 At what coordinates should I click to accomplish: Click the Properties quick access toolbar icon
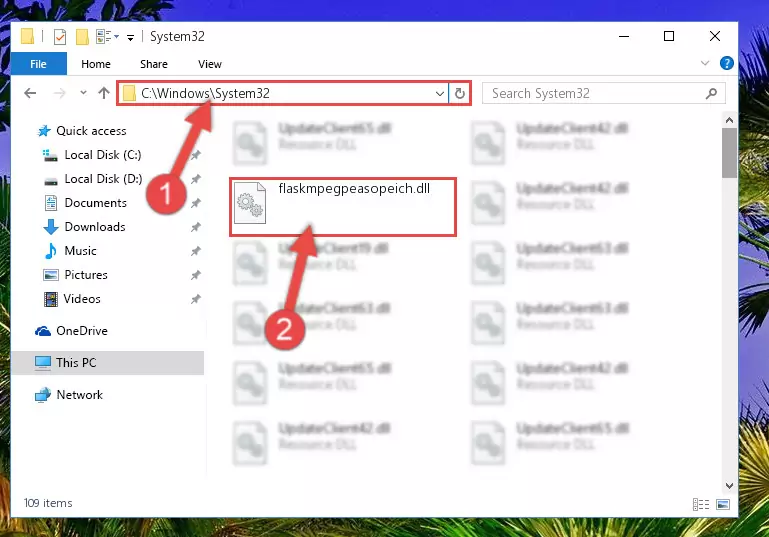[60, 37]
